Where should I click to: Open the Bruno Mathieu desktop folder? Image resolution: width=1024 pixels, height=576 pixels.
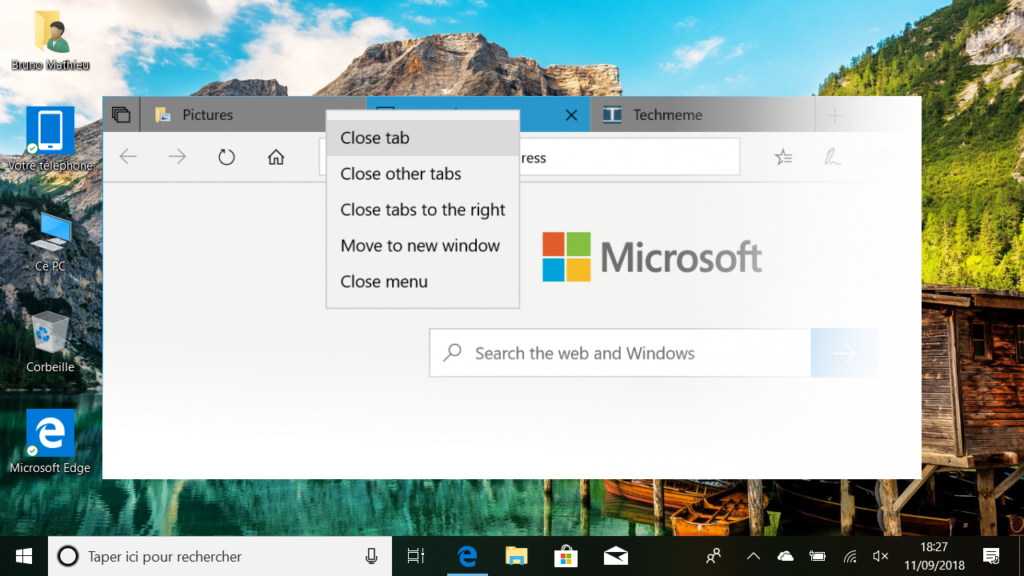click(50, 40)
